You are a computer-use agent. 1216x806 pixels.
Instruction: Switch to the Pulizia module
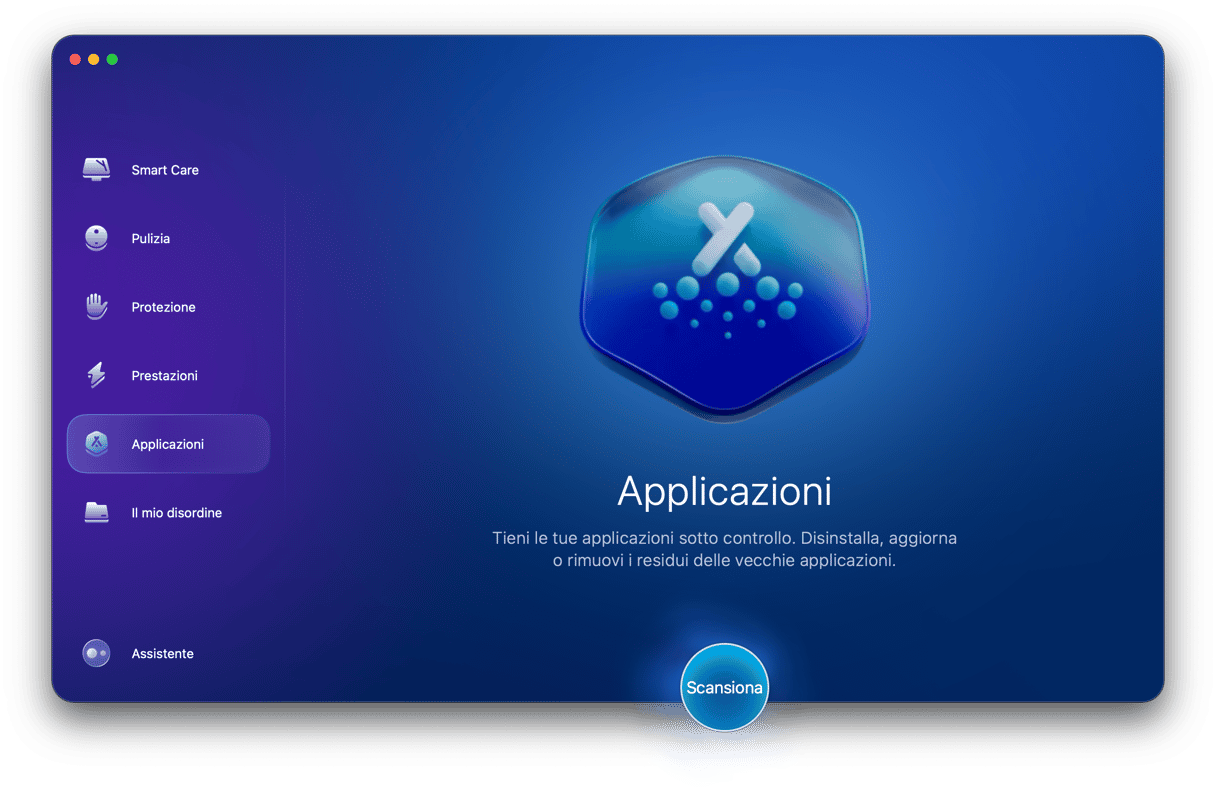click(168, 239)
